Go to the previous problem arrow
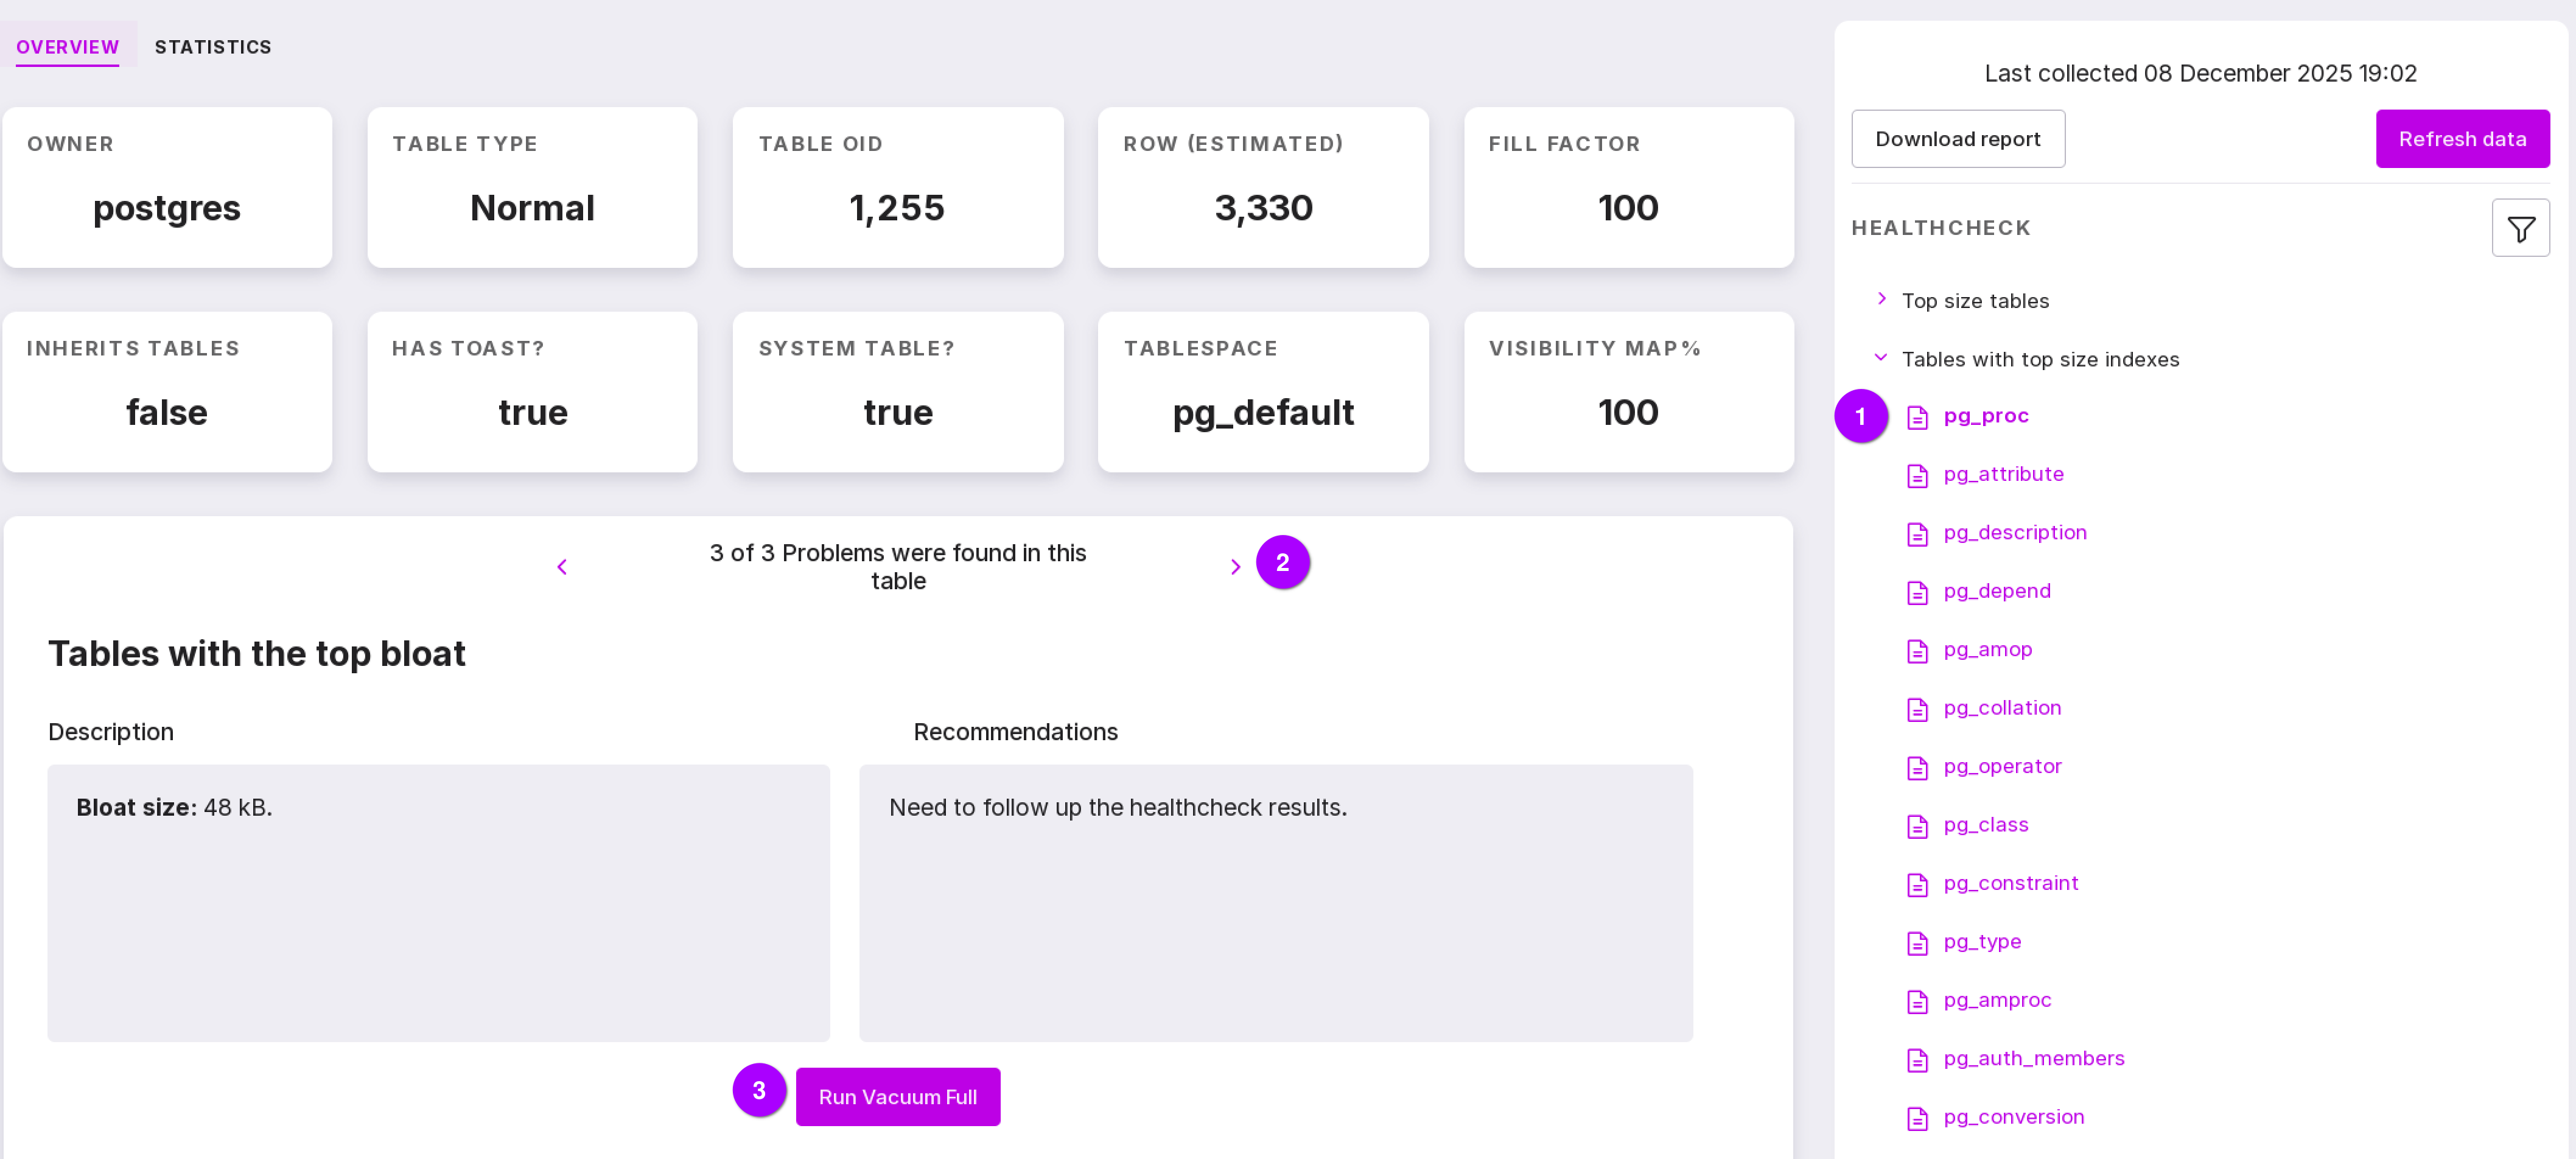Screen dimensions: 2576x1159 click(x=562, y=567)
